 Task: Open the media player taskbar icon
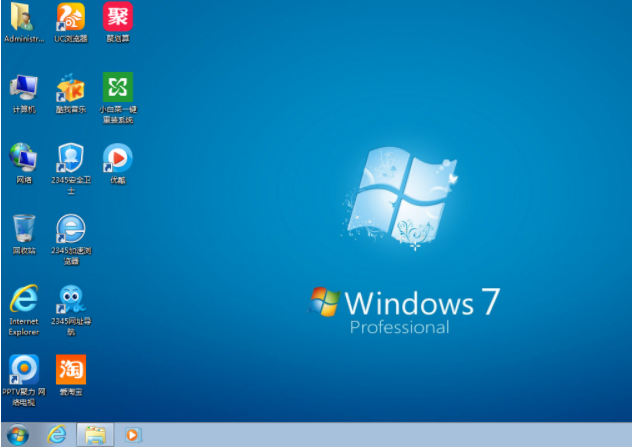click(x=133, y=435)
